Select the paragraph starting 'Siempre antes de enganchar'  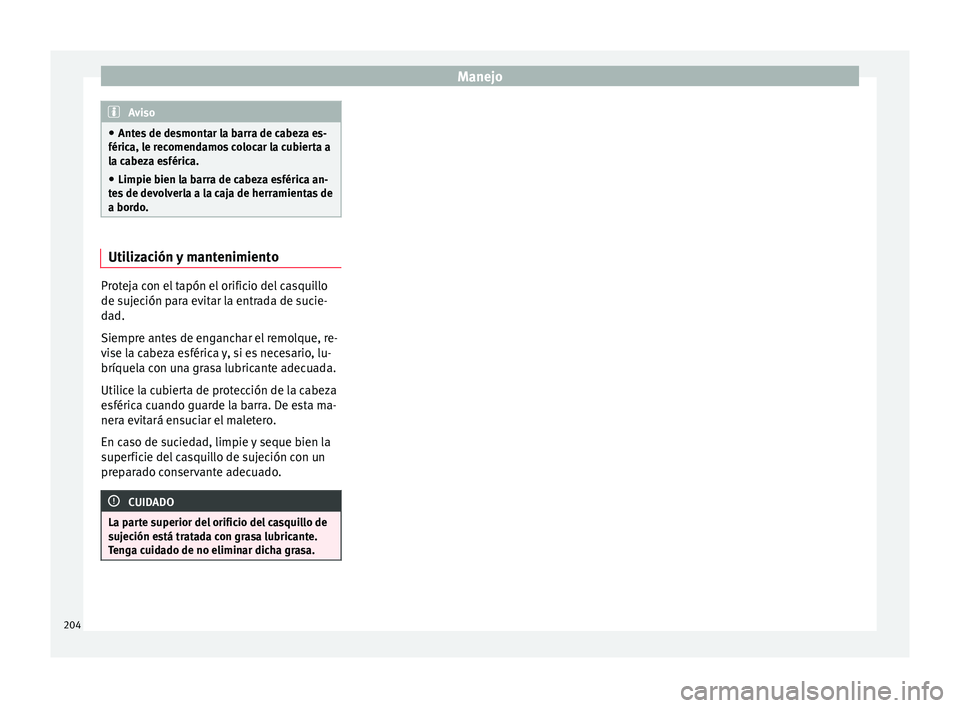pos(219,353)
